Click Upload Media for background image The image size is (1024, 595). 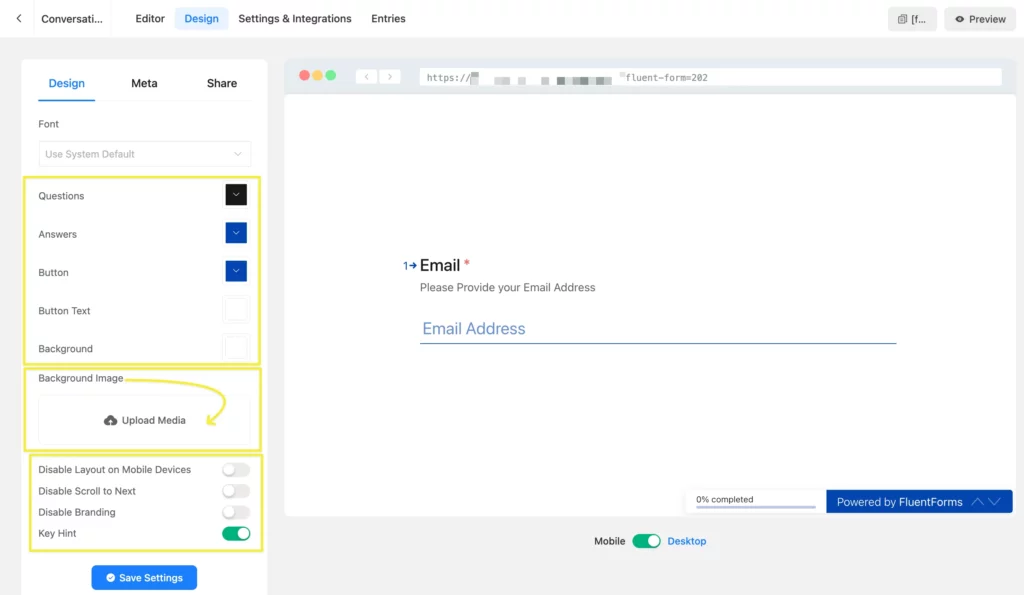(x=144, y=421)
